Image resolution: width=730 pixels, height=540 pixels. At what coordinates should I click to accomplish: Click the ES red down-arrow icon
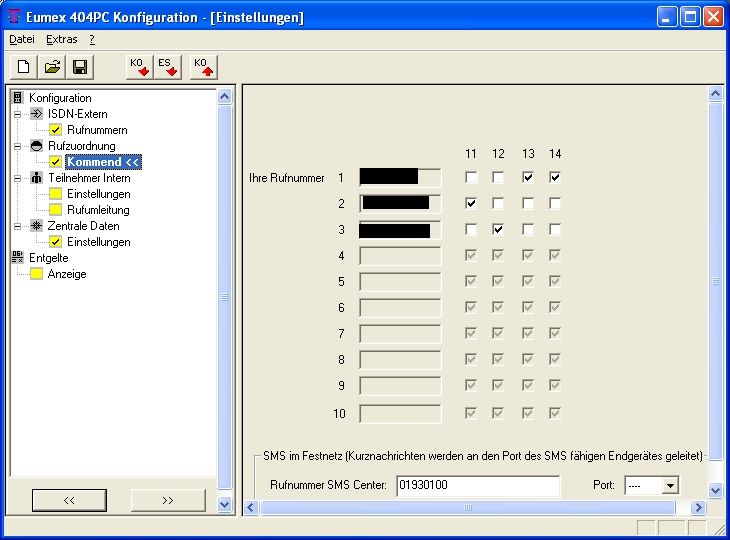pyautogui.click(x=168, y=67)
